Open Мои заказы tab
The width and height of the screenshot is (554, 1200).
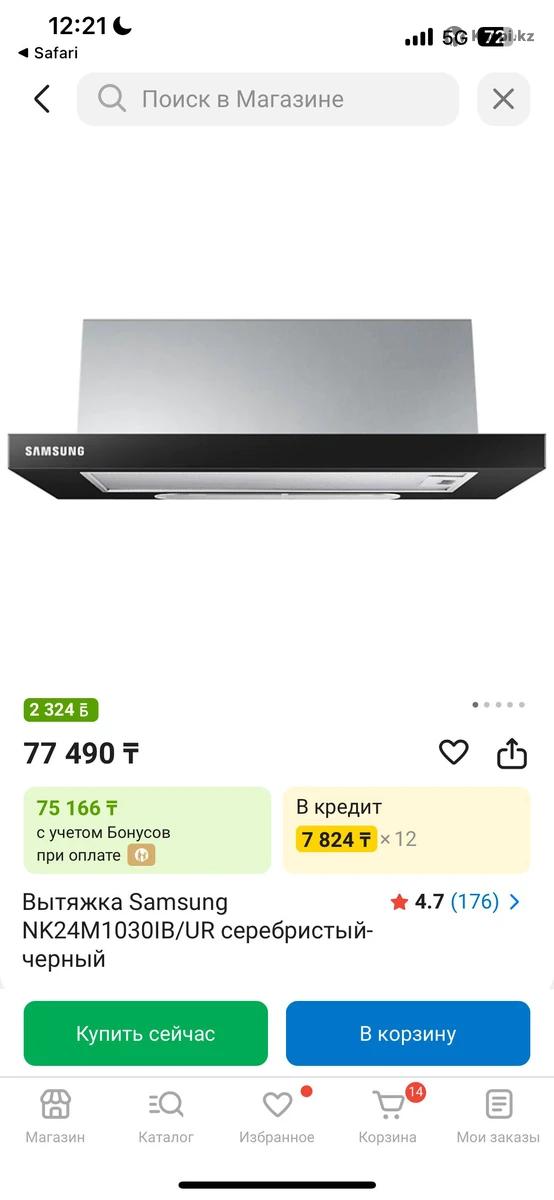pyautogui.click(x=498, y=1118)
